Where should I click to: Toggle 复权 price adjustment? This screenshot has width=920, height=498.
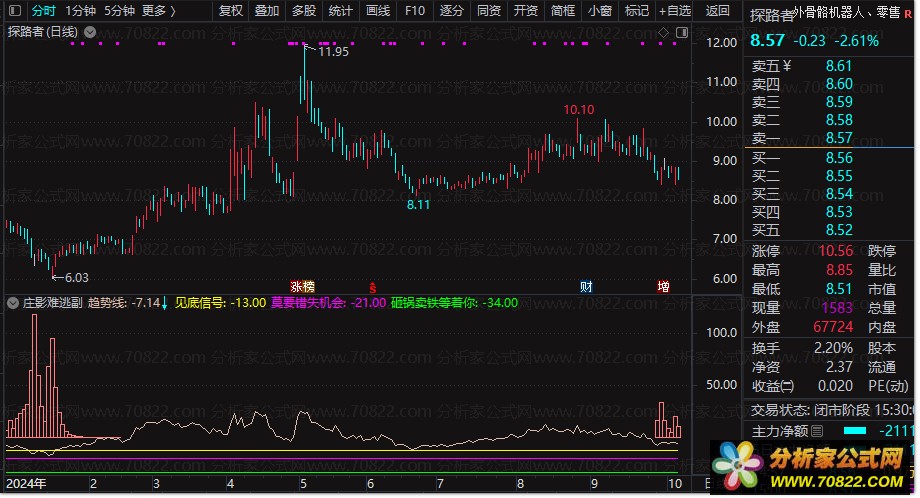coord(230,11)
